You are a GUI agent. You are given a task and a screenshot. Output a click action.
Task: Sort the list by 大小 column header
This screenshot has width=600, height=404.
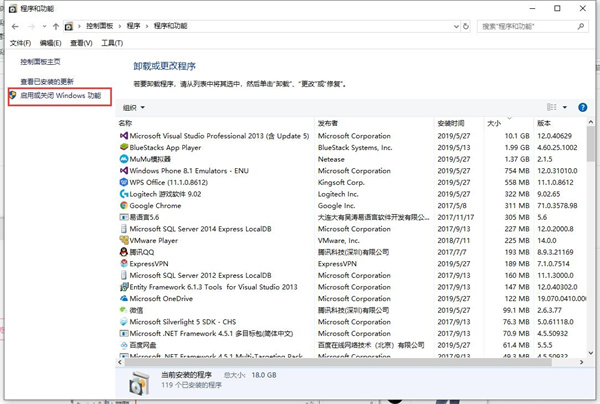point(494,123)
